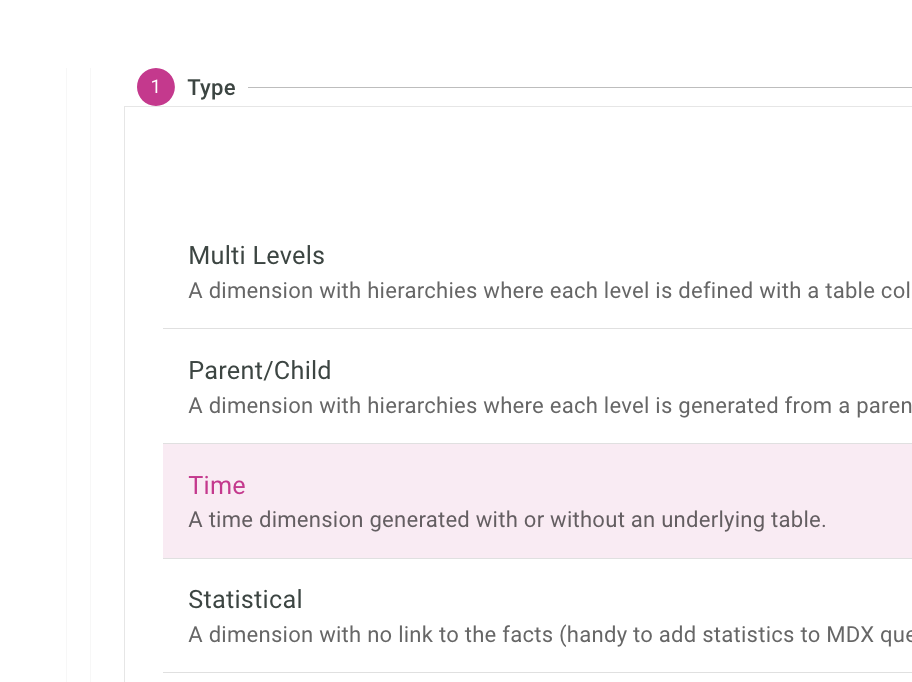Choose the Multi Levels dimension type
912x682 pixels.
pyautogui.click(x=256, y=256)
